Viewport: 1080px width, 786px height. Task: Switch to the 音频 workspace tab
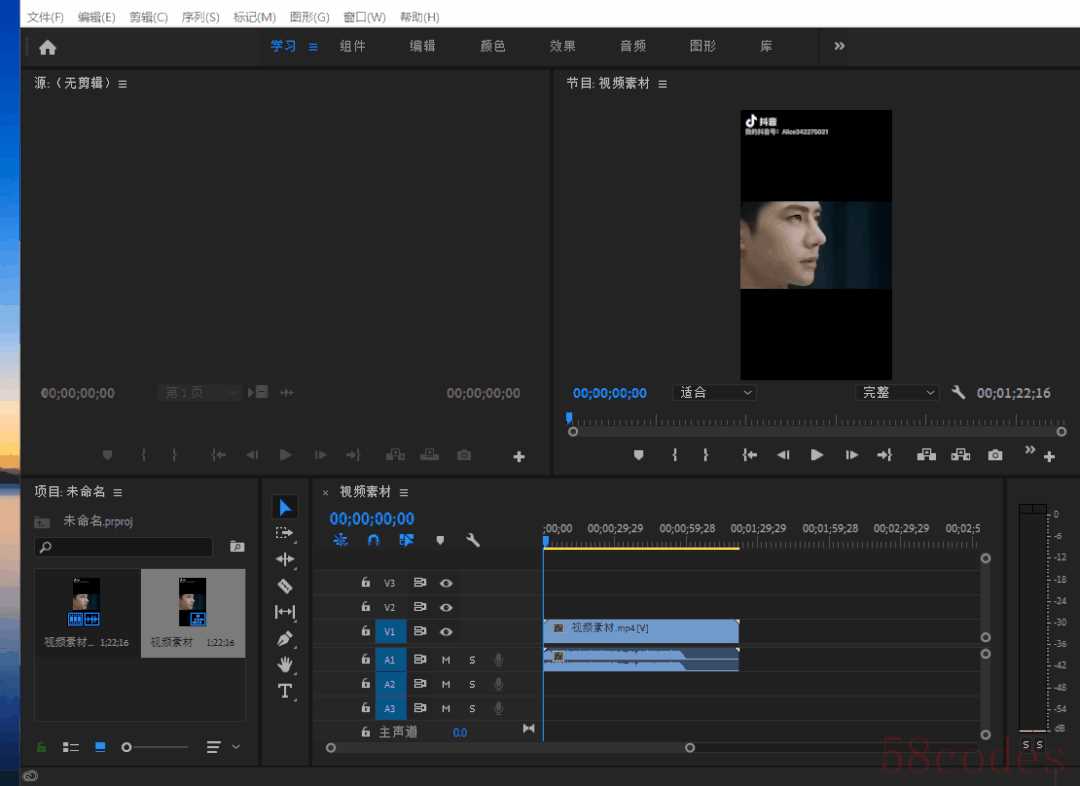pos(633,46)
